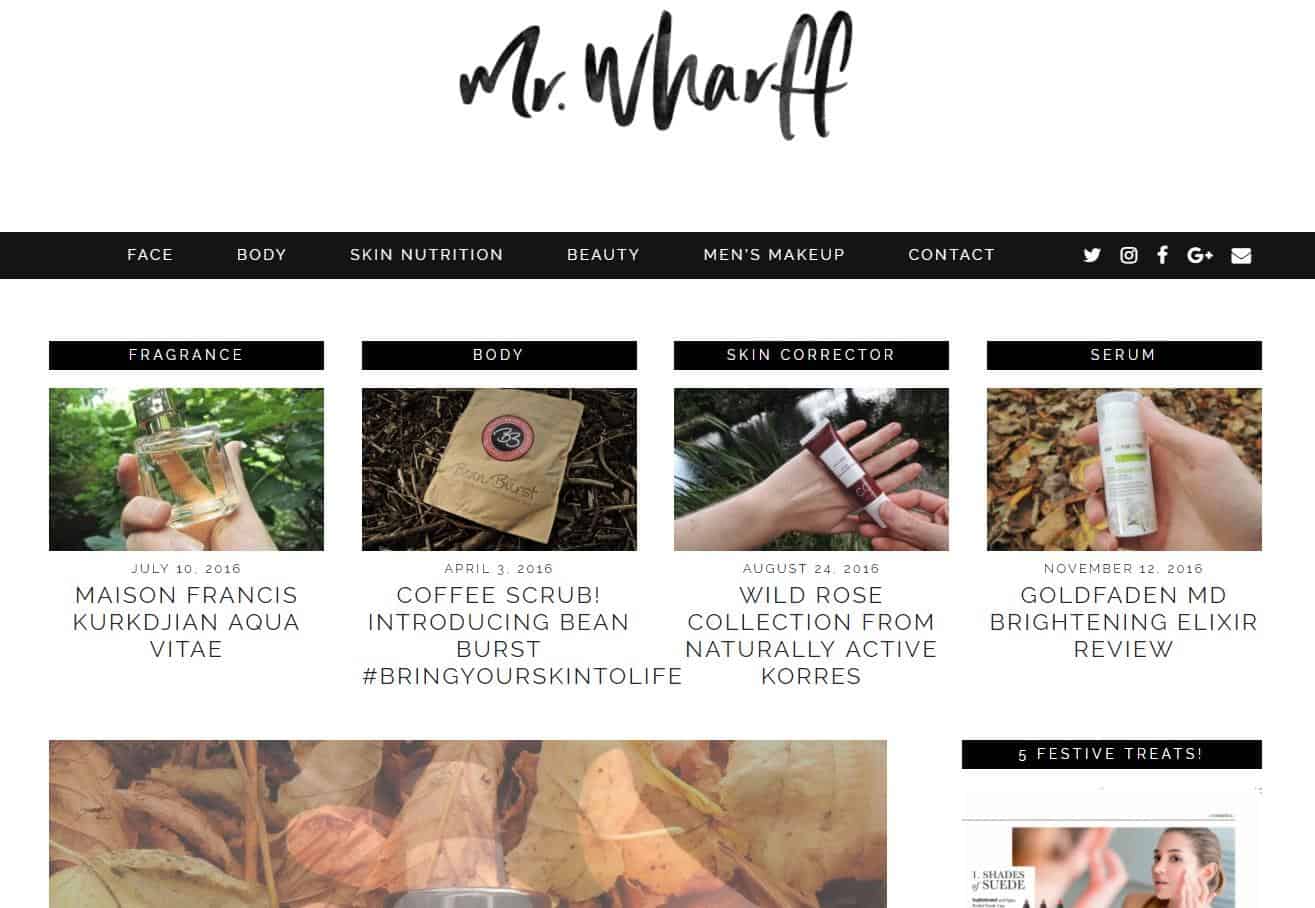Open Men's Makeup menu item
The image size is (1315, 908).
click(774, 255)
